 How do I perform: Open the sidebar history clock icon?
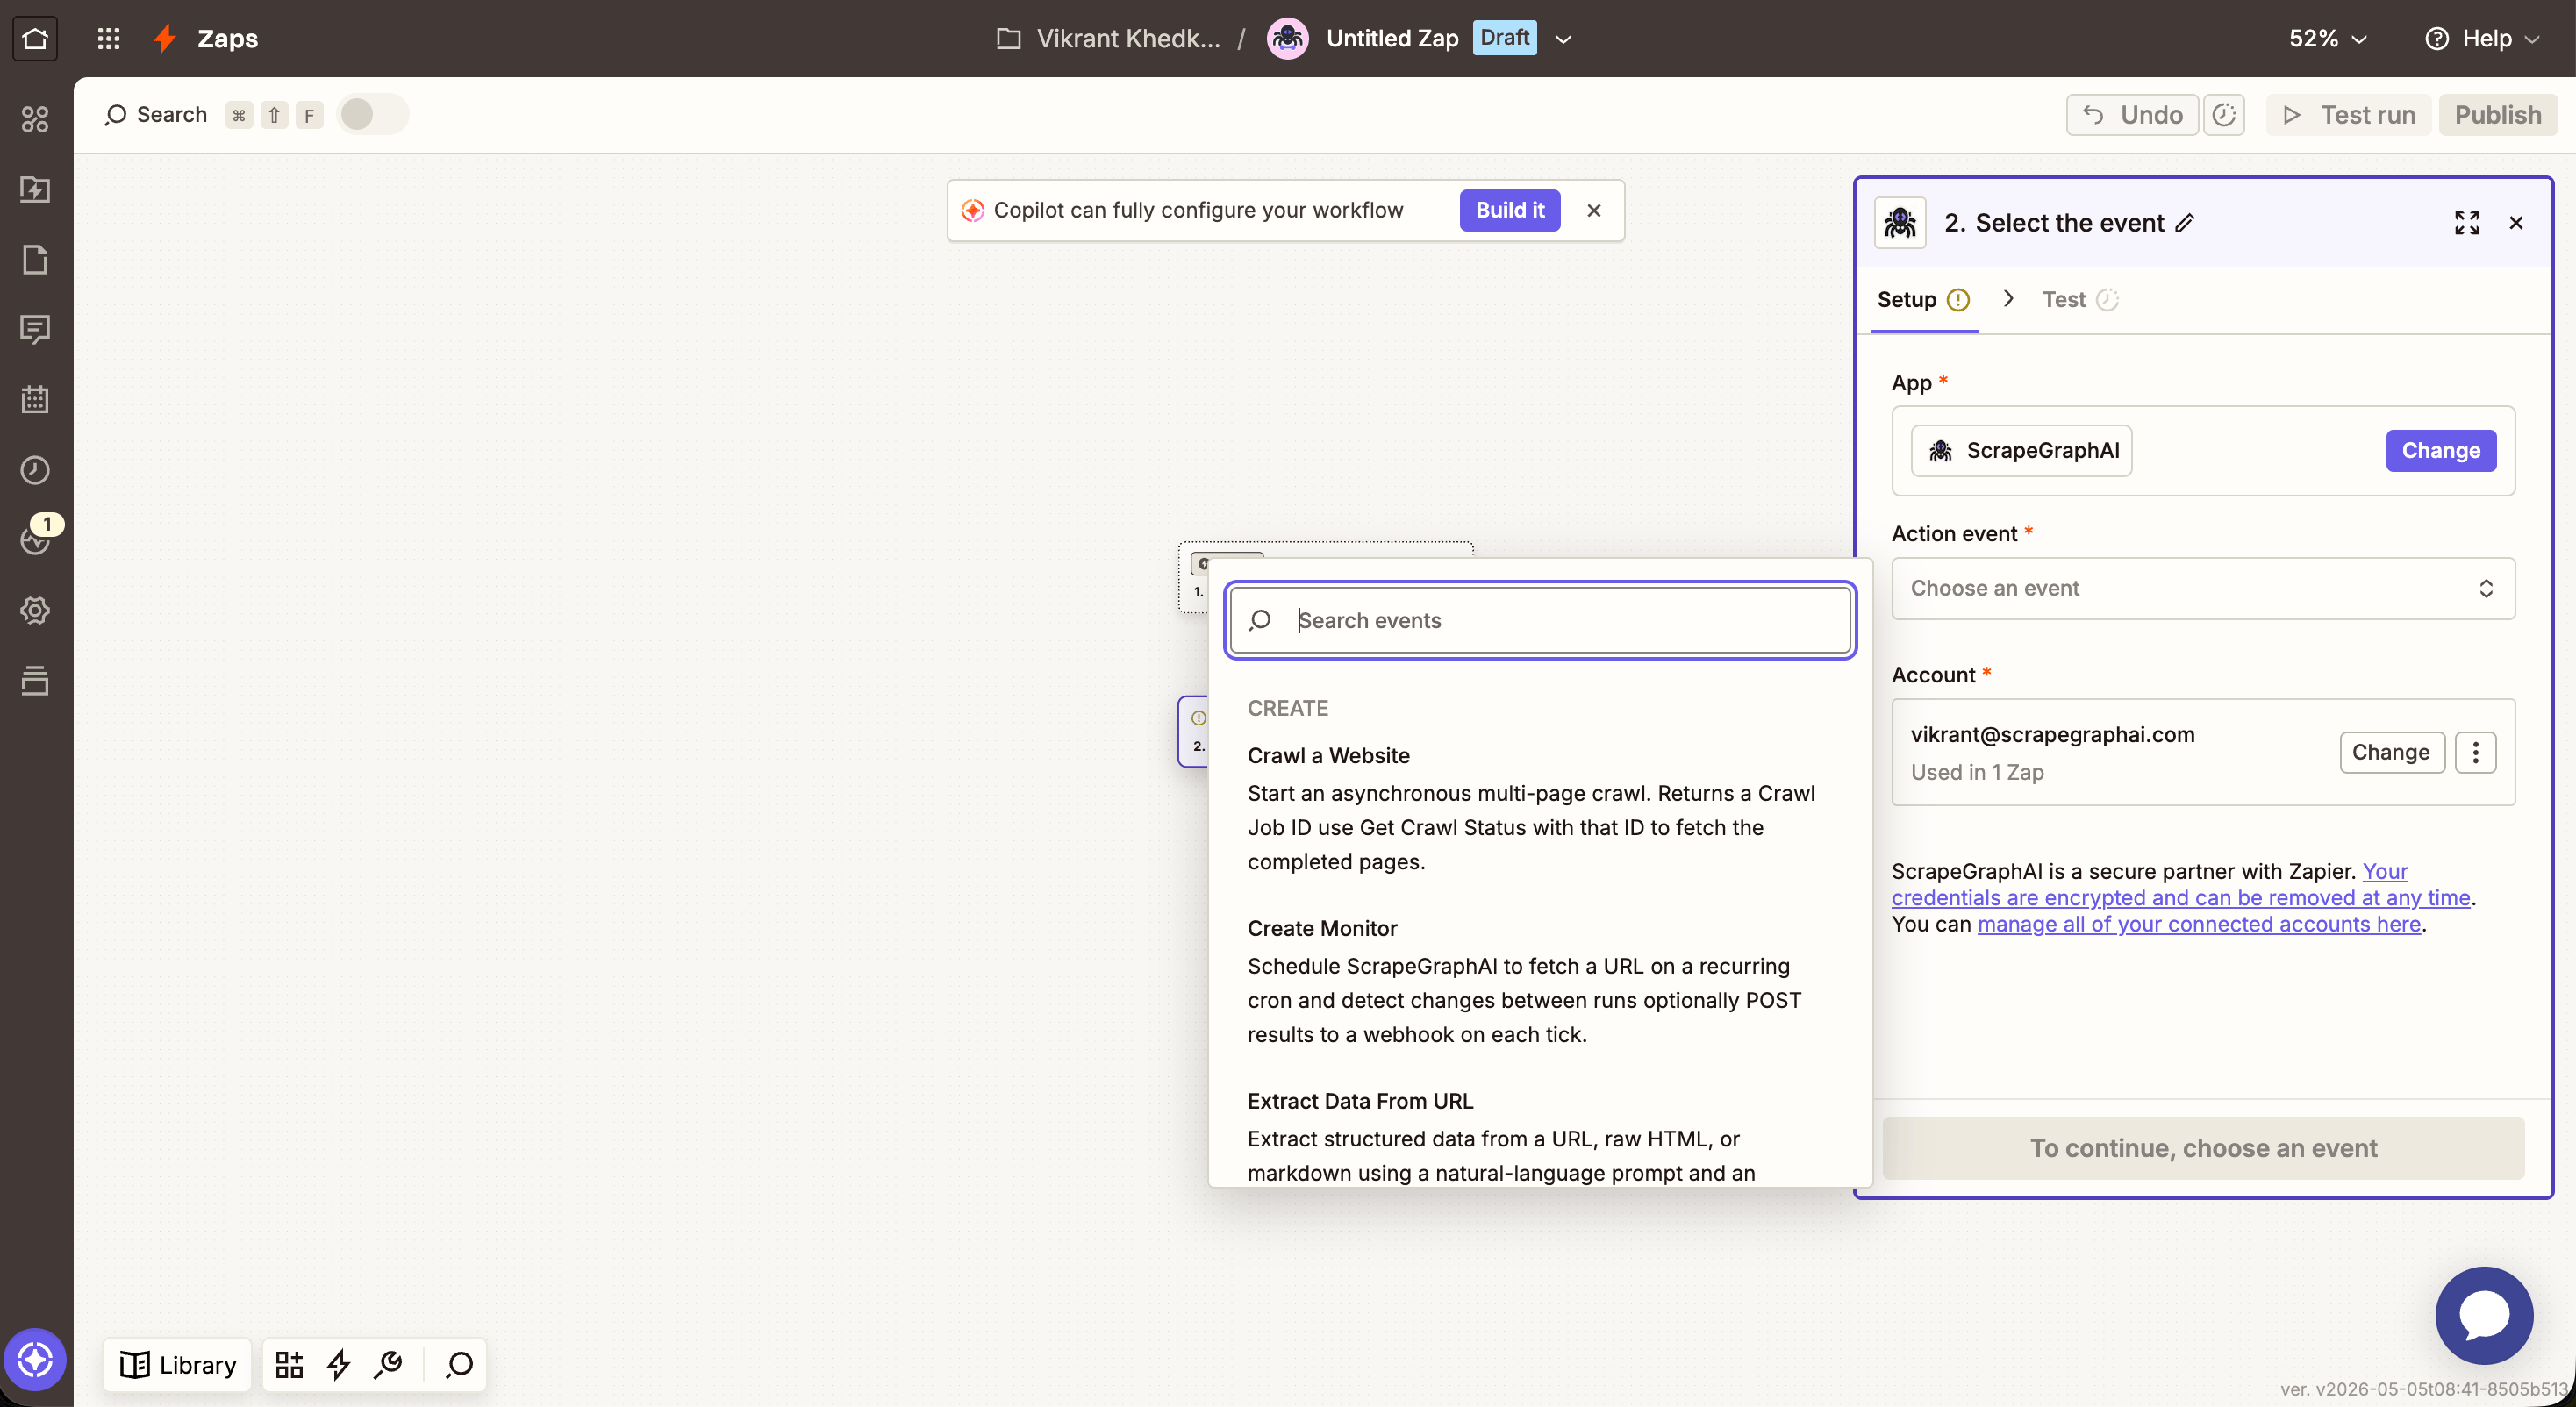pos(35,469)
